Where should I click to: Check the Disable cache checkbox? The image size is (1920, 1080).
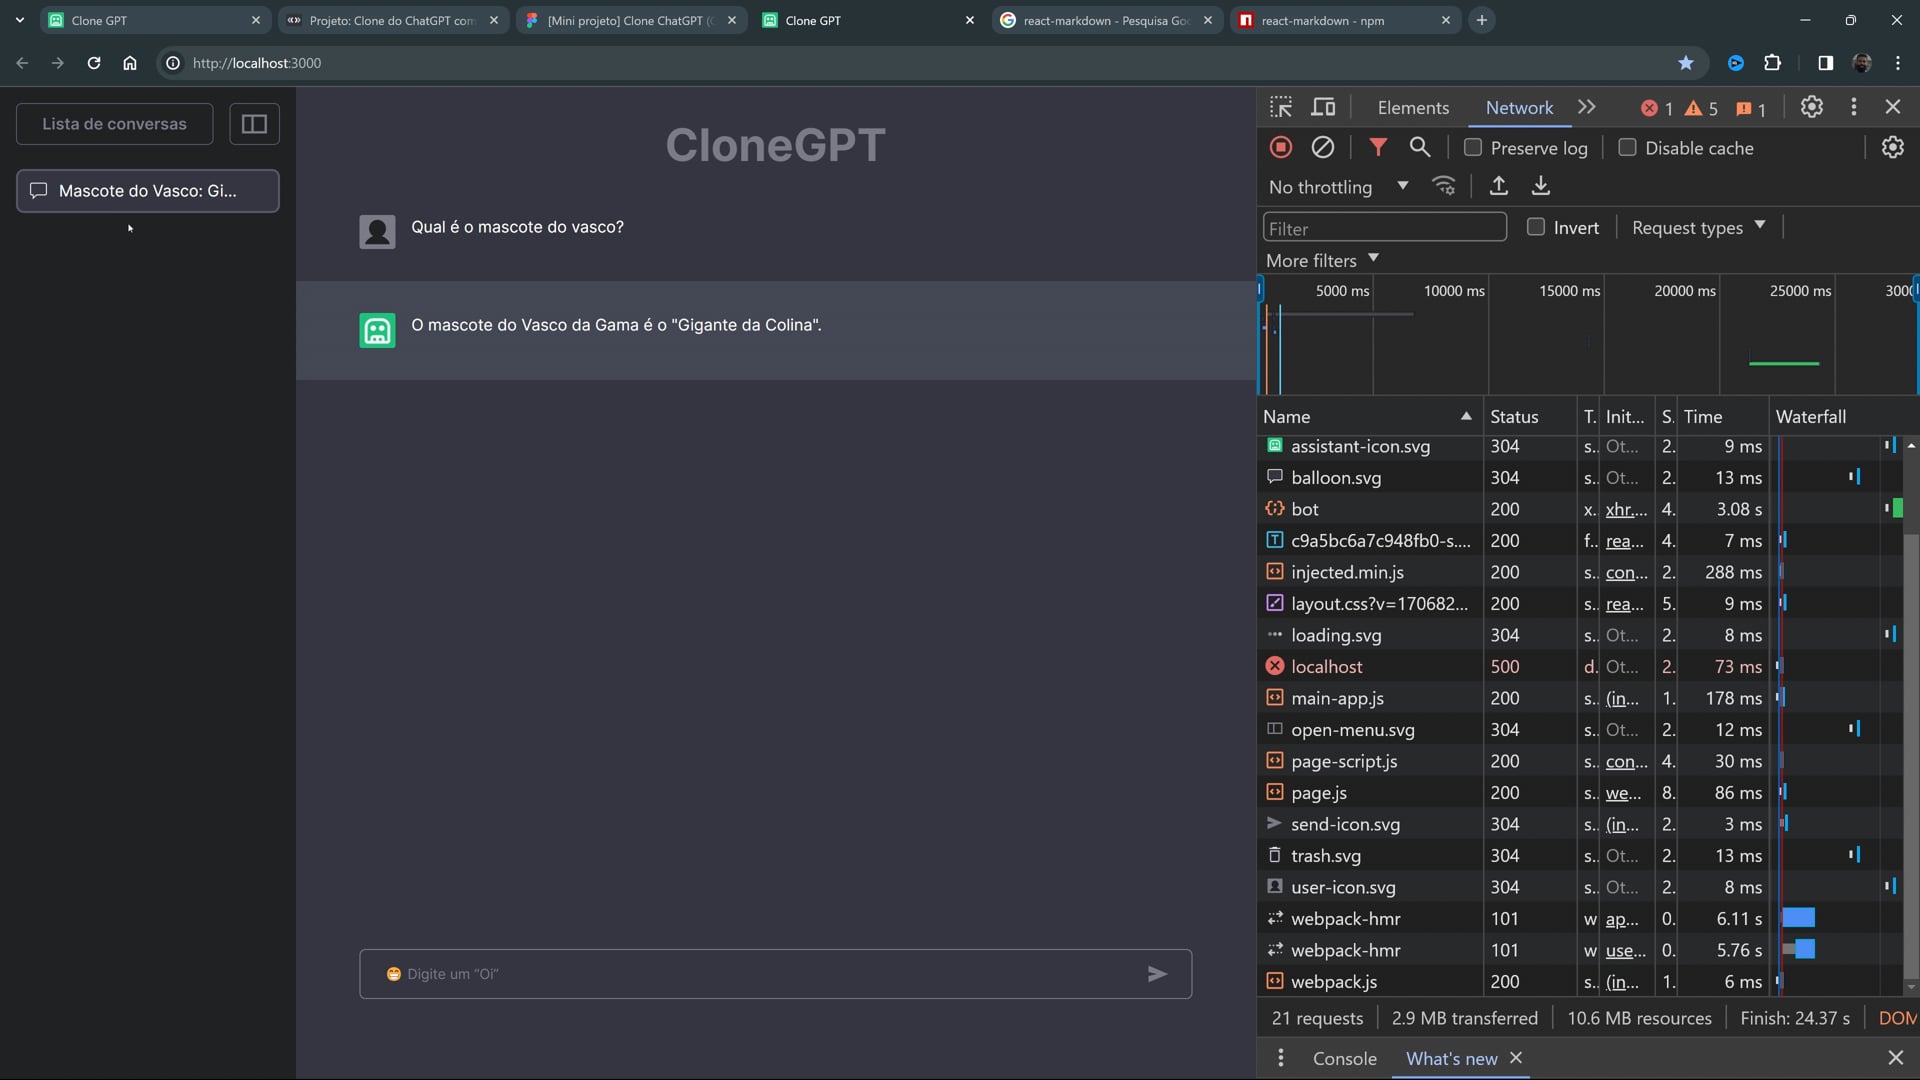(x=1628, y=147)
